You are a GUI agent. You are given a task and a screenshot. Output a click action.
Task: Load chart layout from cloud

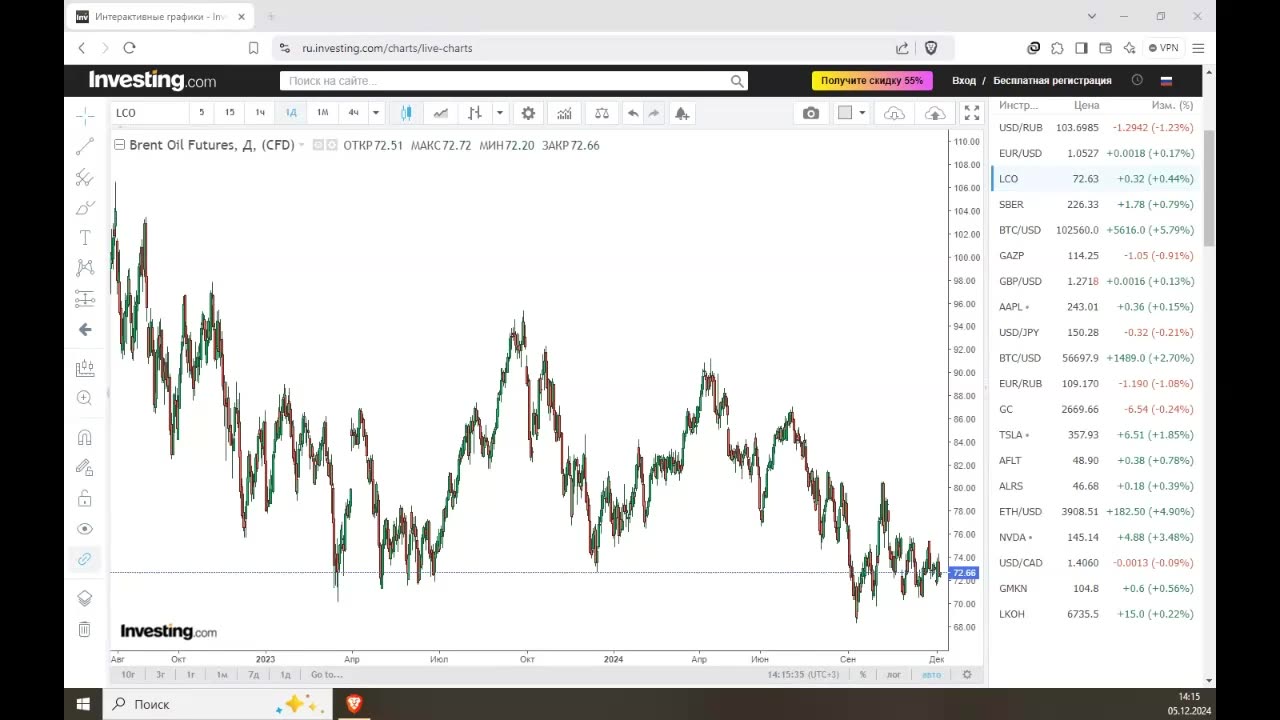click(895, 113)
